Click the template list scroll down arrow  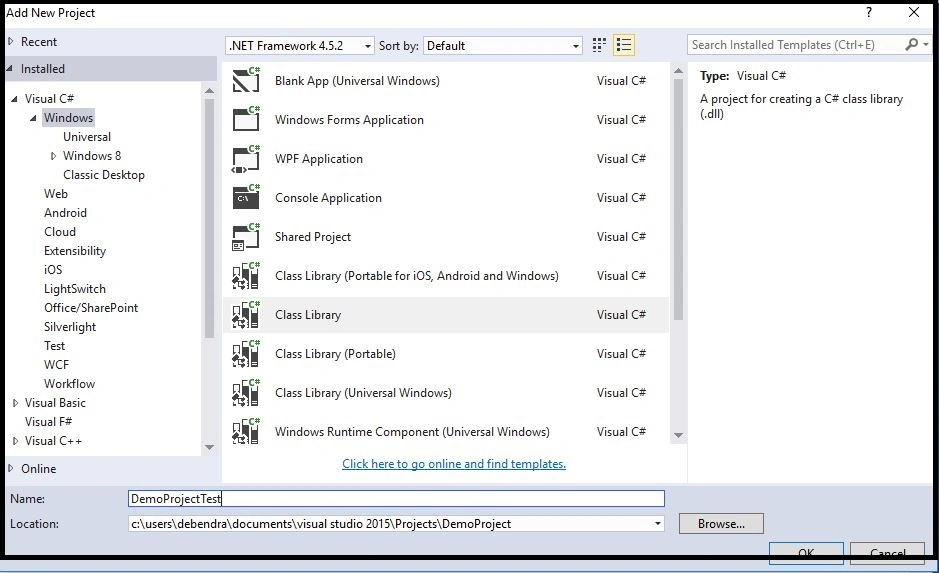click(678, 435)
